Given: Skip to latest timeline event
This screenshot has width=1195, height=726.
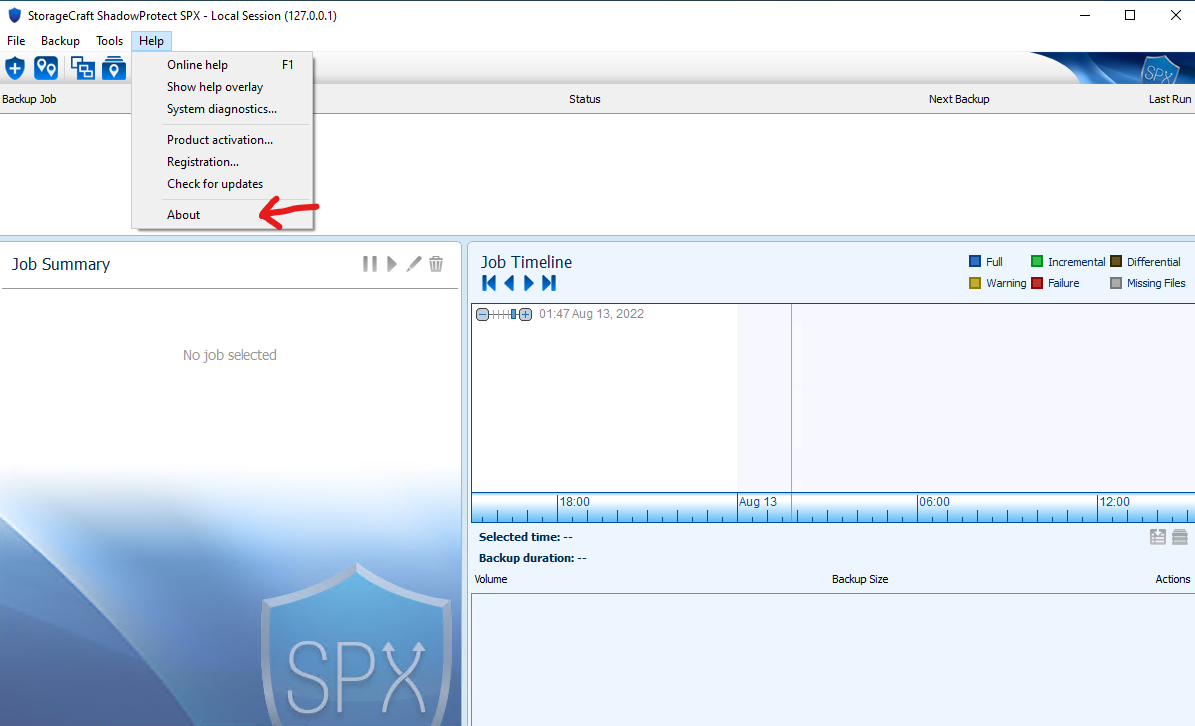Looking at the screenshot, I should (x=548, y=283).
